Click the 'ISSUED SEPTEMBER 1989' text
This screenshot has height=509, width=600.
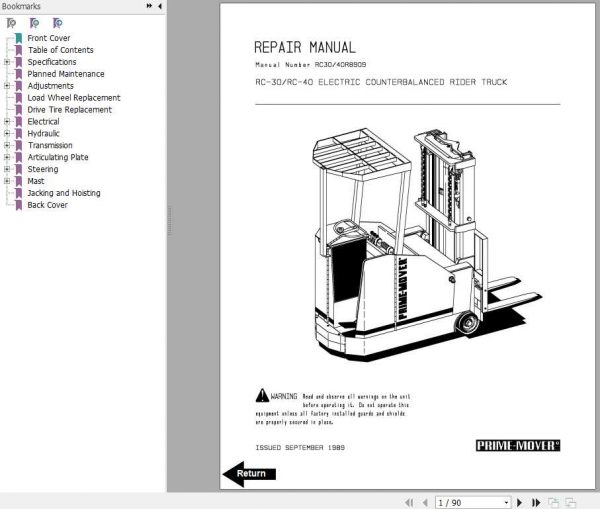tap(300, 447)
